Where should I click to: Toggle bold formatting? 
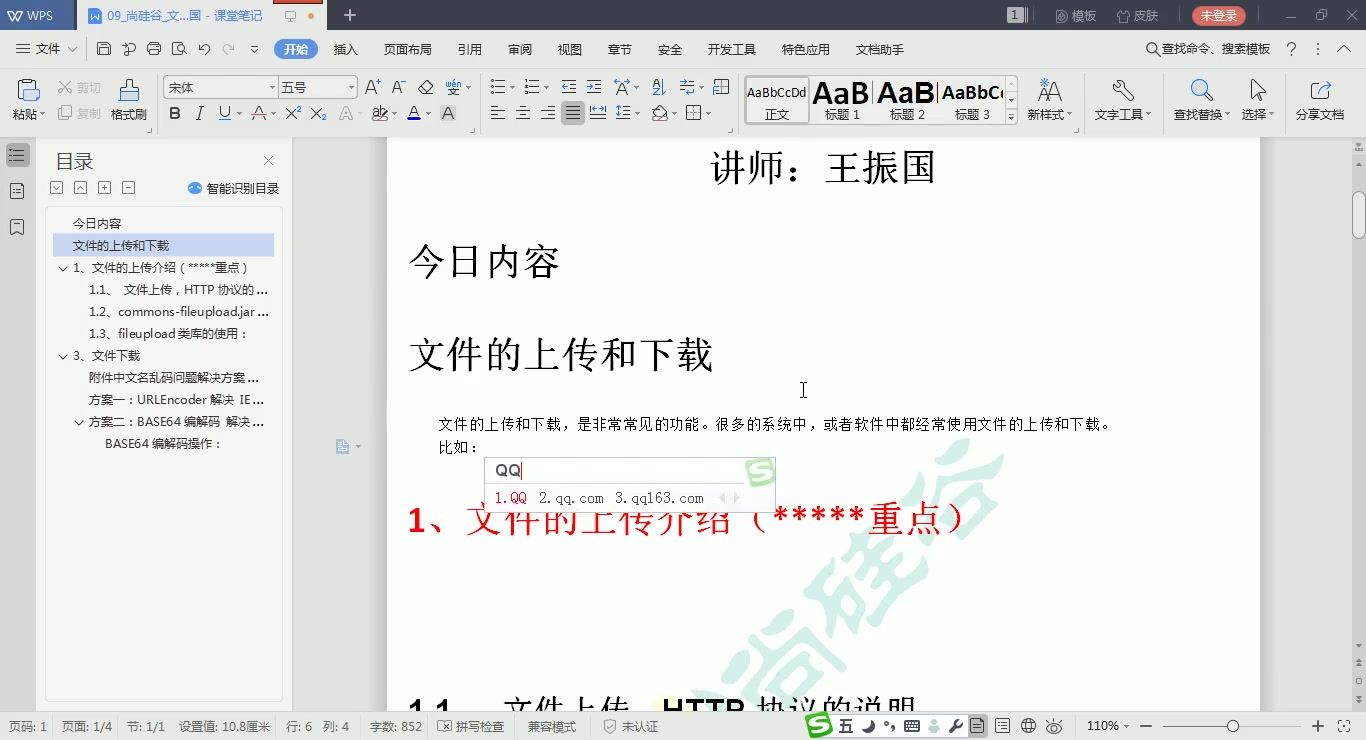tap(175, 114)
